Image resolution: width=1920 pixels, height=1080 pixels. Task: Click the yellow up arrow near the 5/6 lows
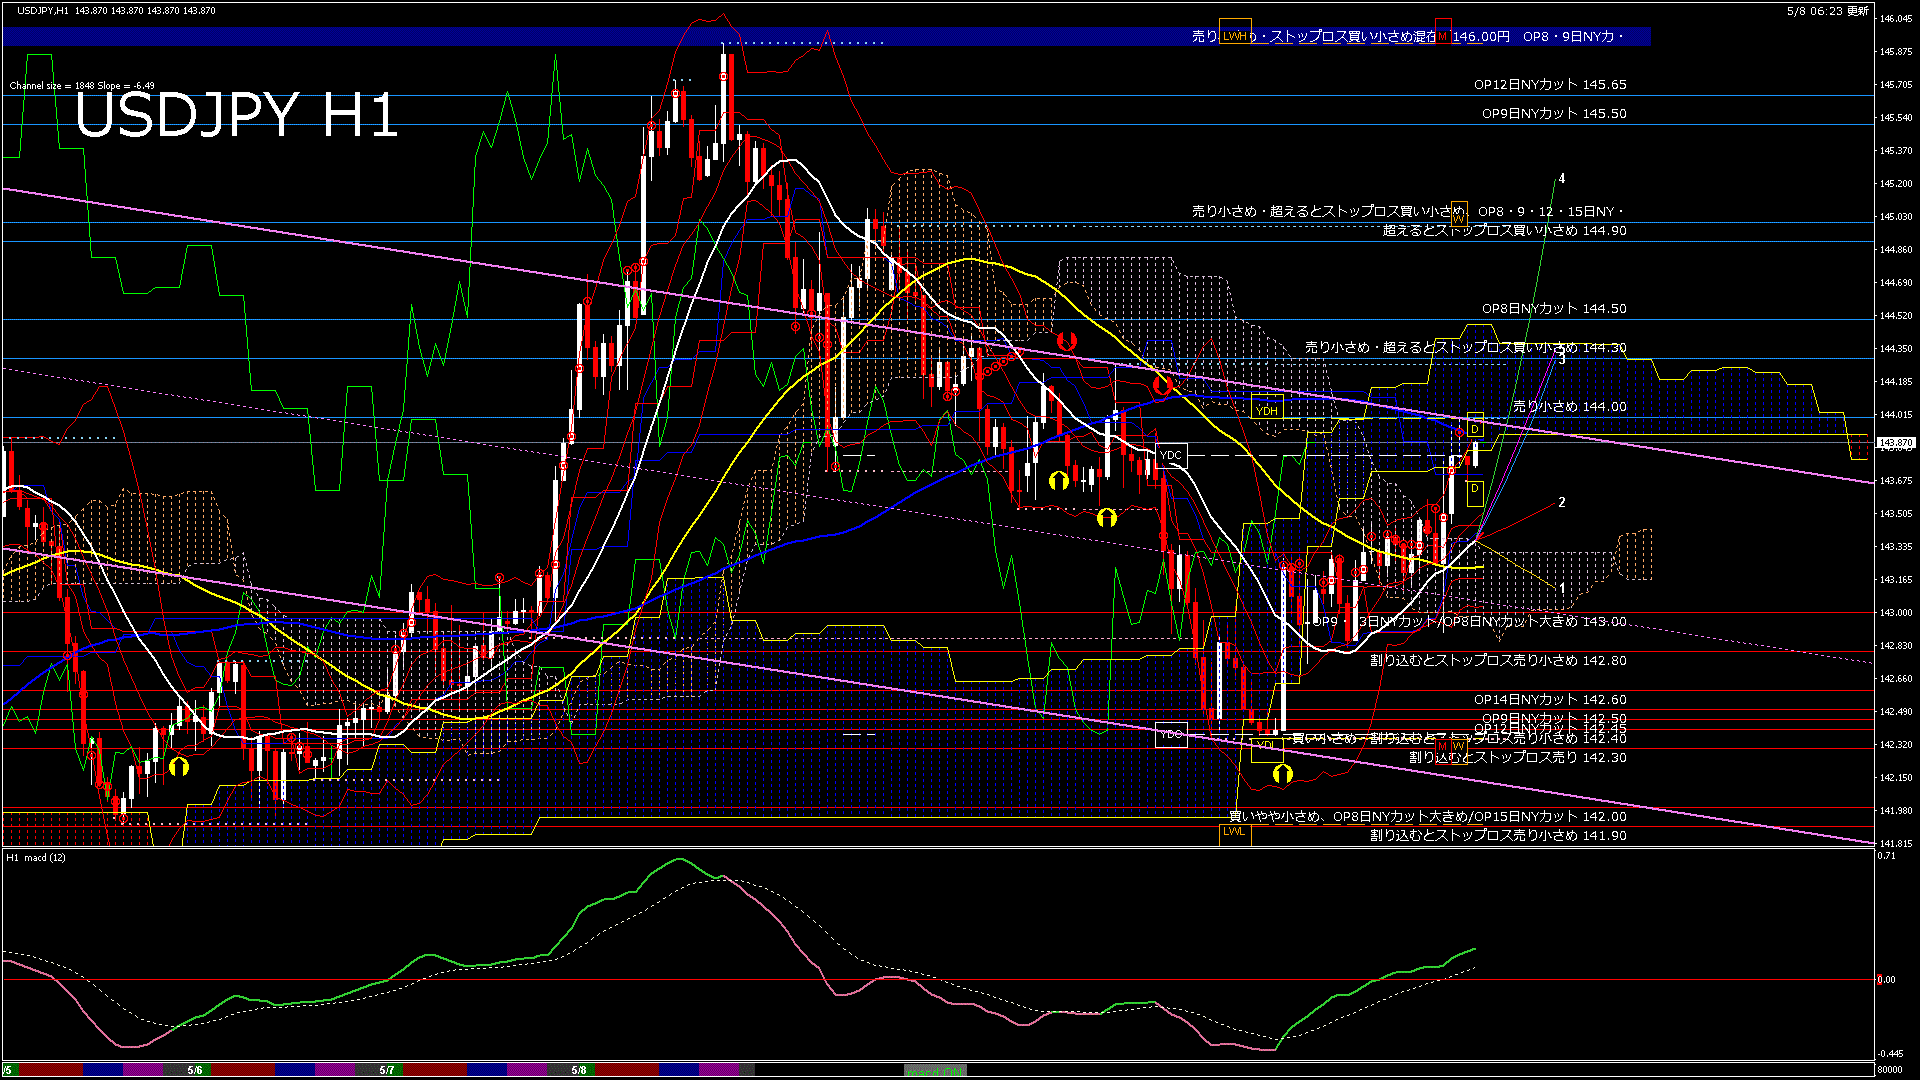(179, 767)
